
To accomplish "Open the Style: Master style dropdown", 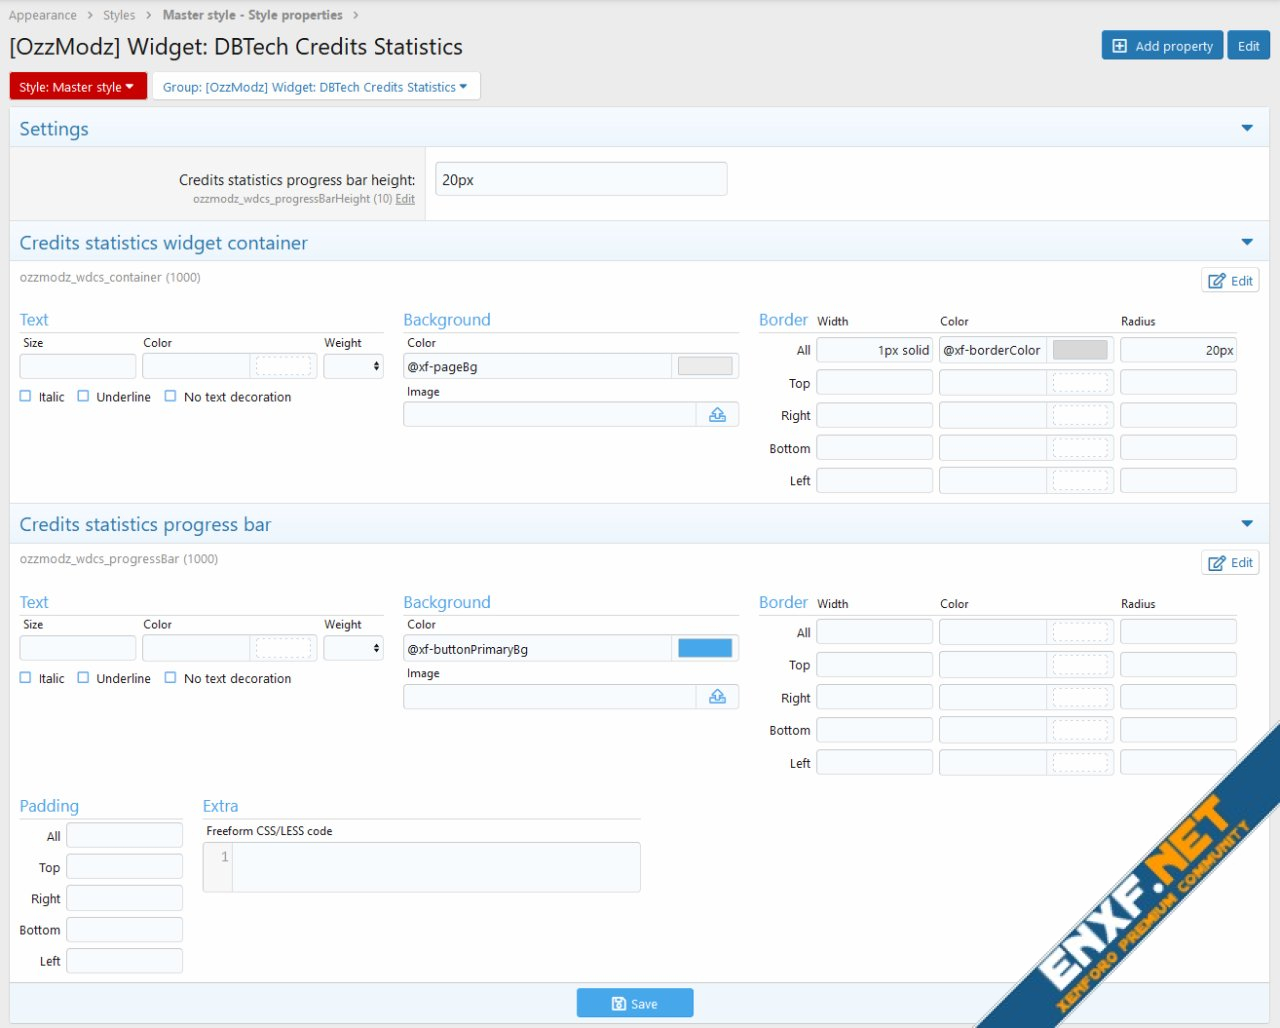I will (78, 87).
